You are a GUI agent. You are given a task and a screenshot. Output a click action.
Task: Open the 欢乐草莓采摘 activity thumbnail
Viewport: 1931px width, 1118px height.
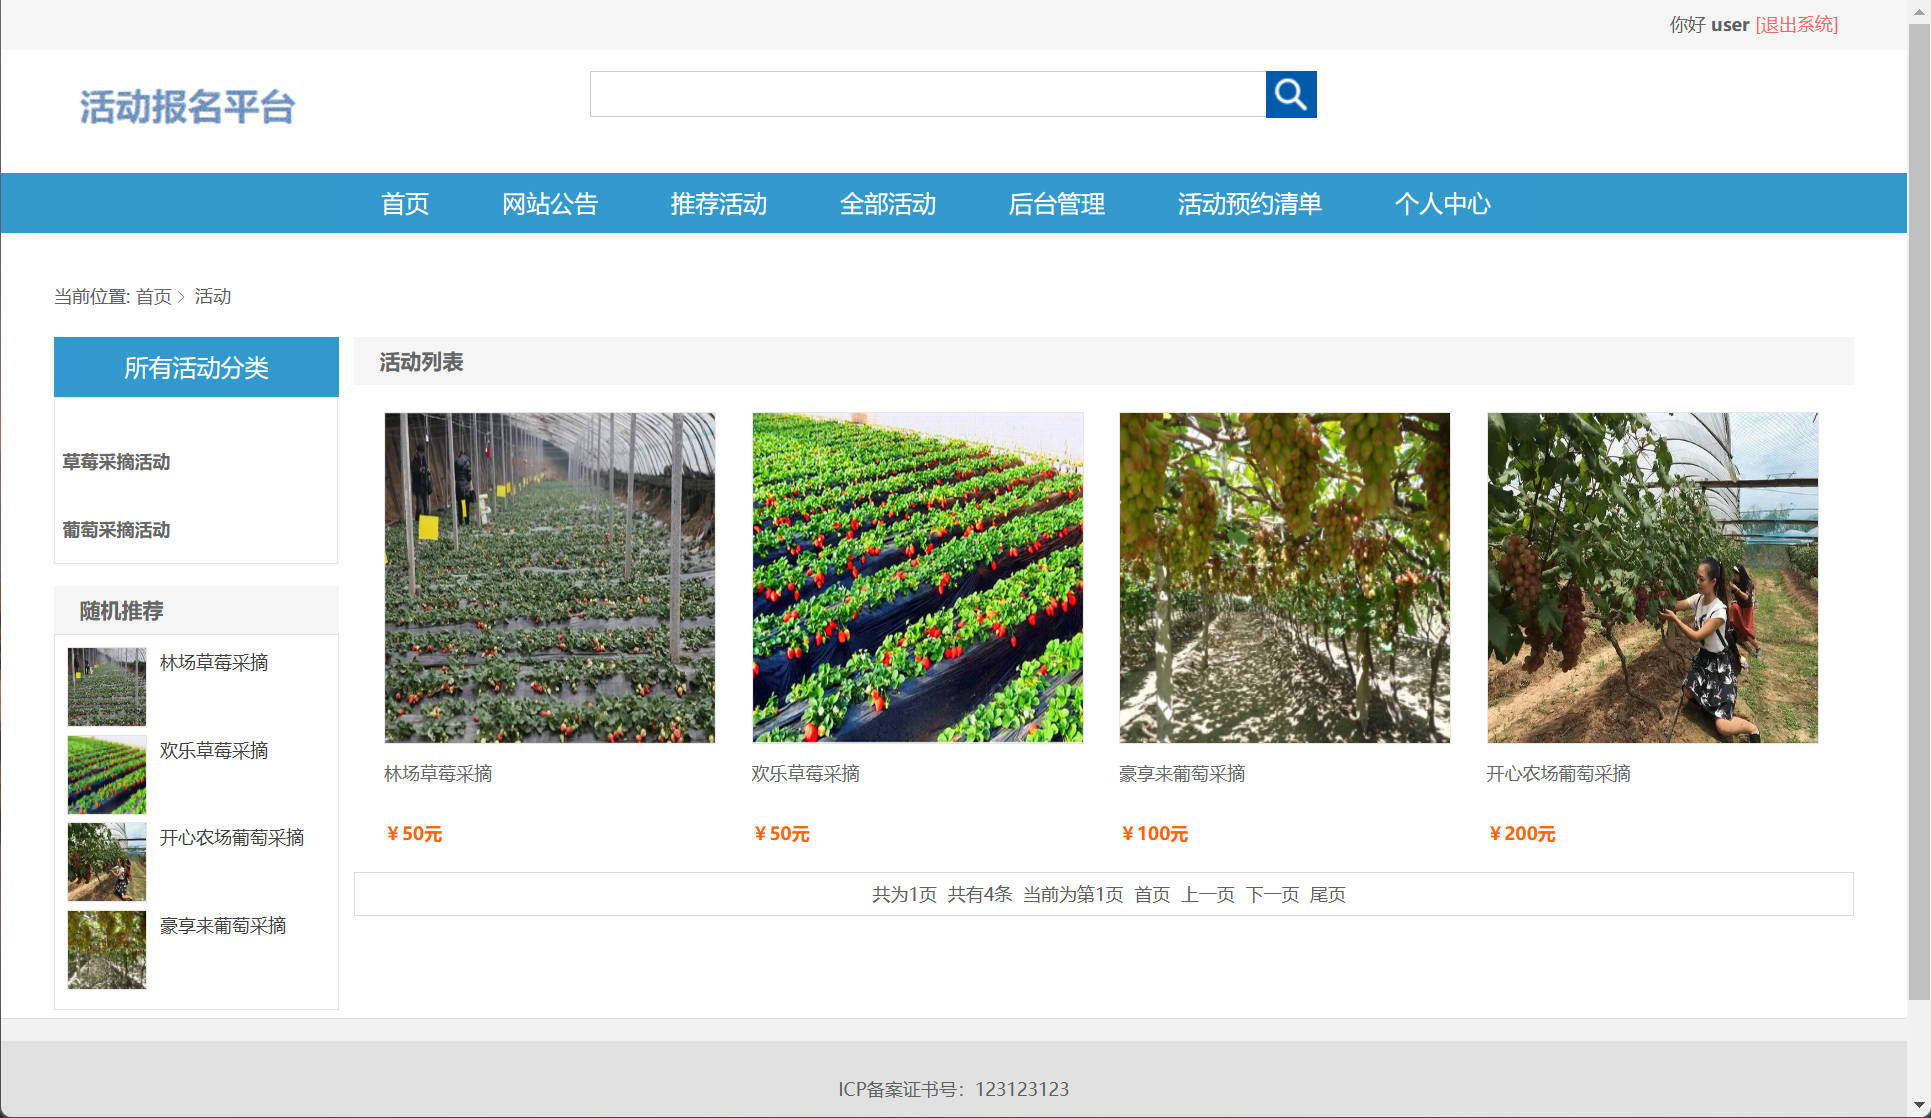(917, 577)
